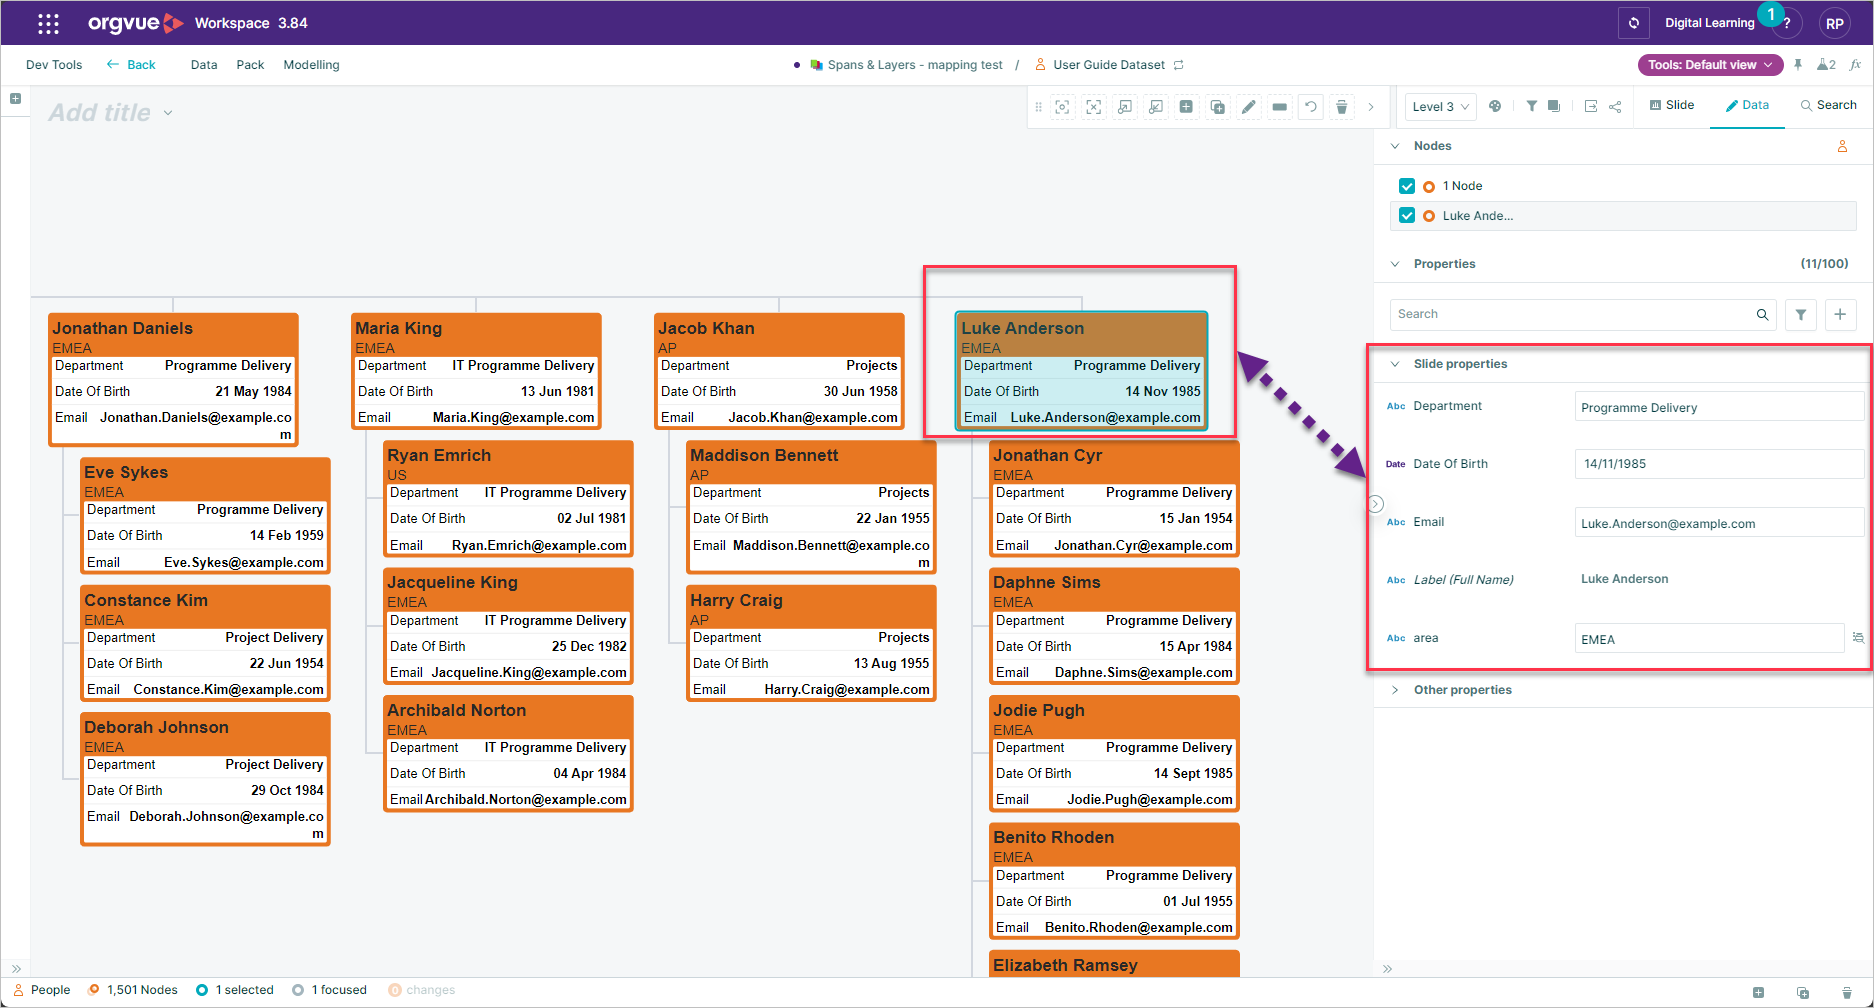Click the refresh icon in the top bar

point(1634,23)
